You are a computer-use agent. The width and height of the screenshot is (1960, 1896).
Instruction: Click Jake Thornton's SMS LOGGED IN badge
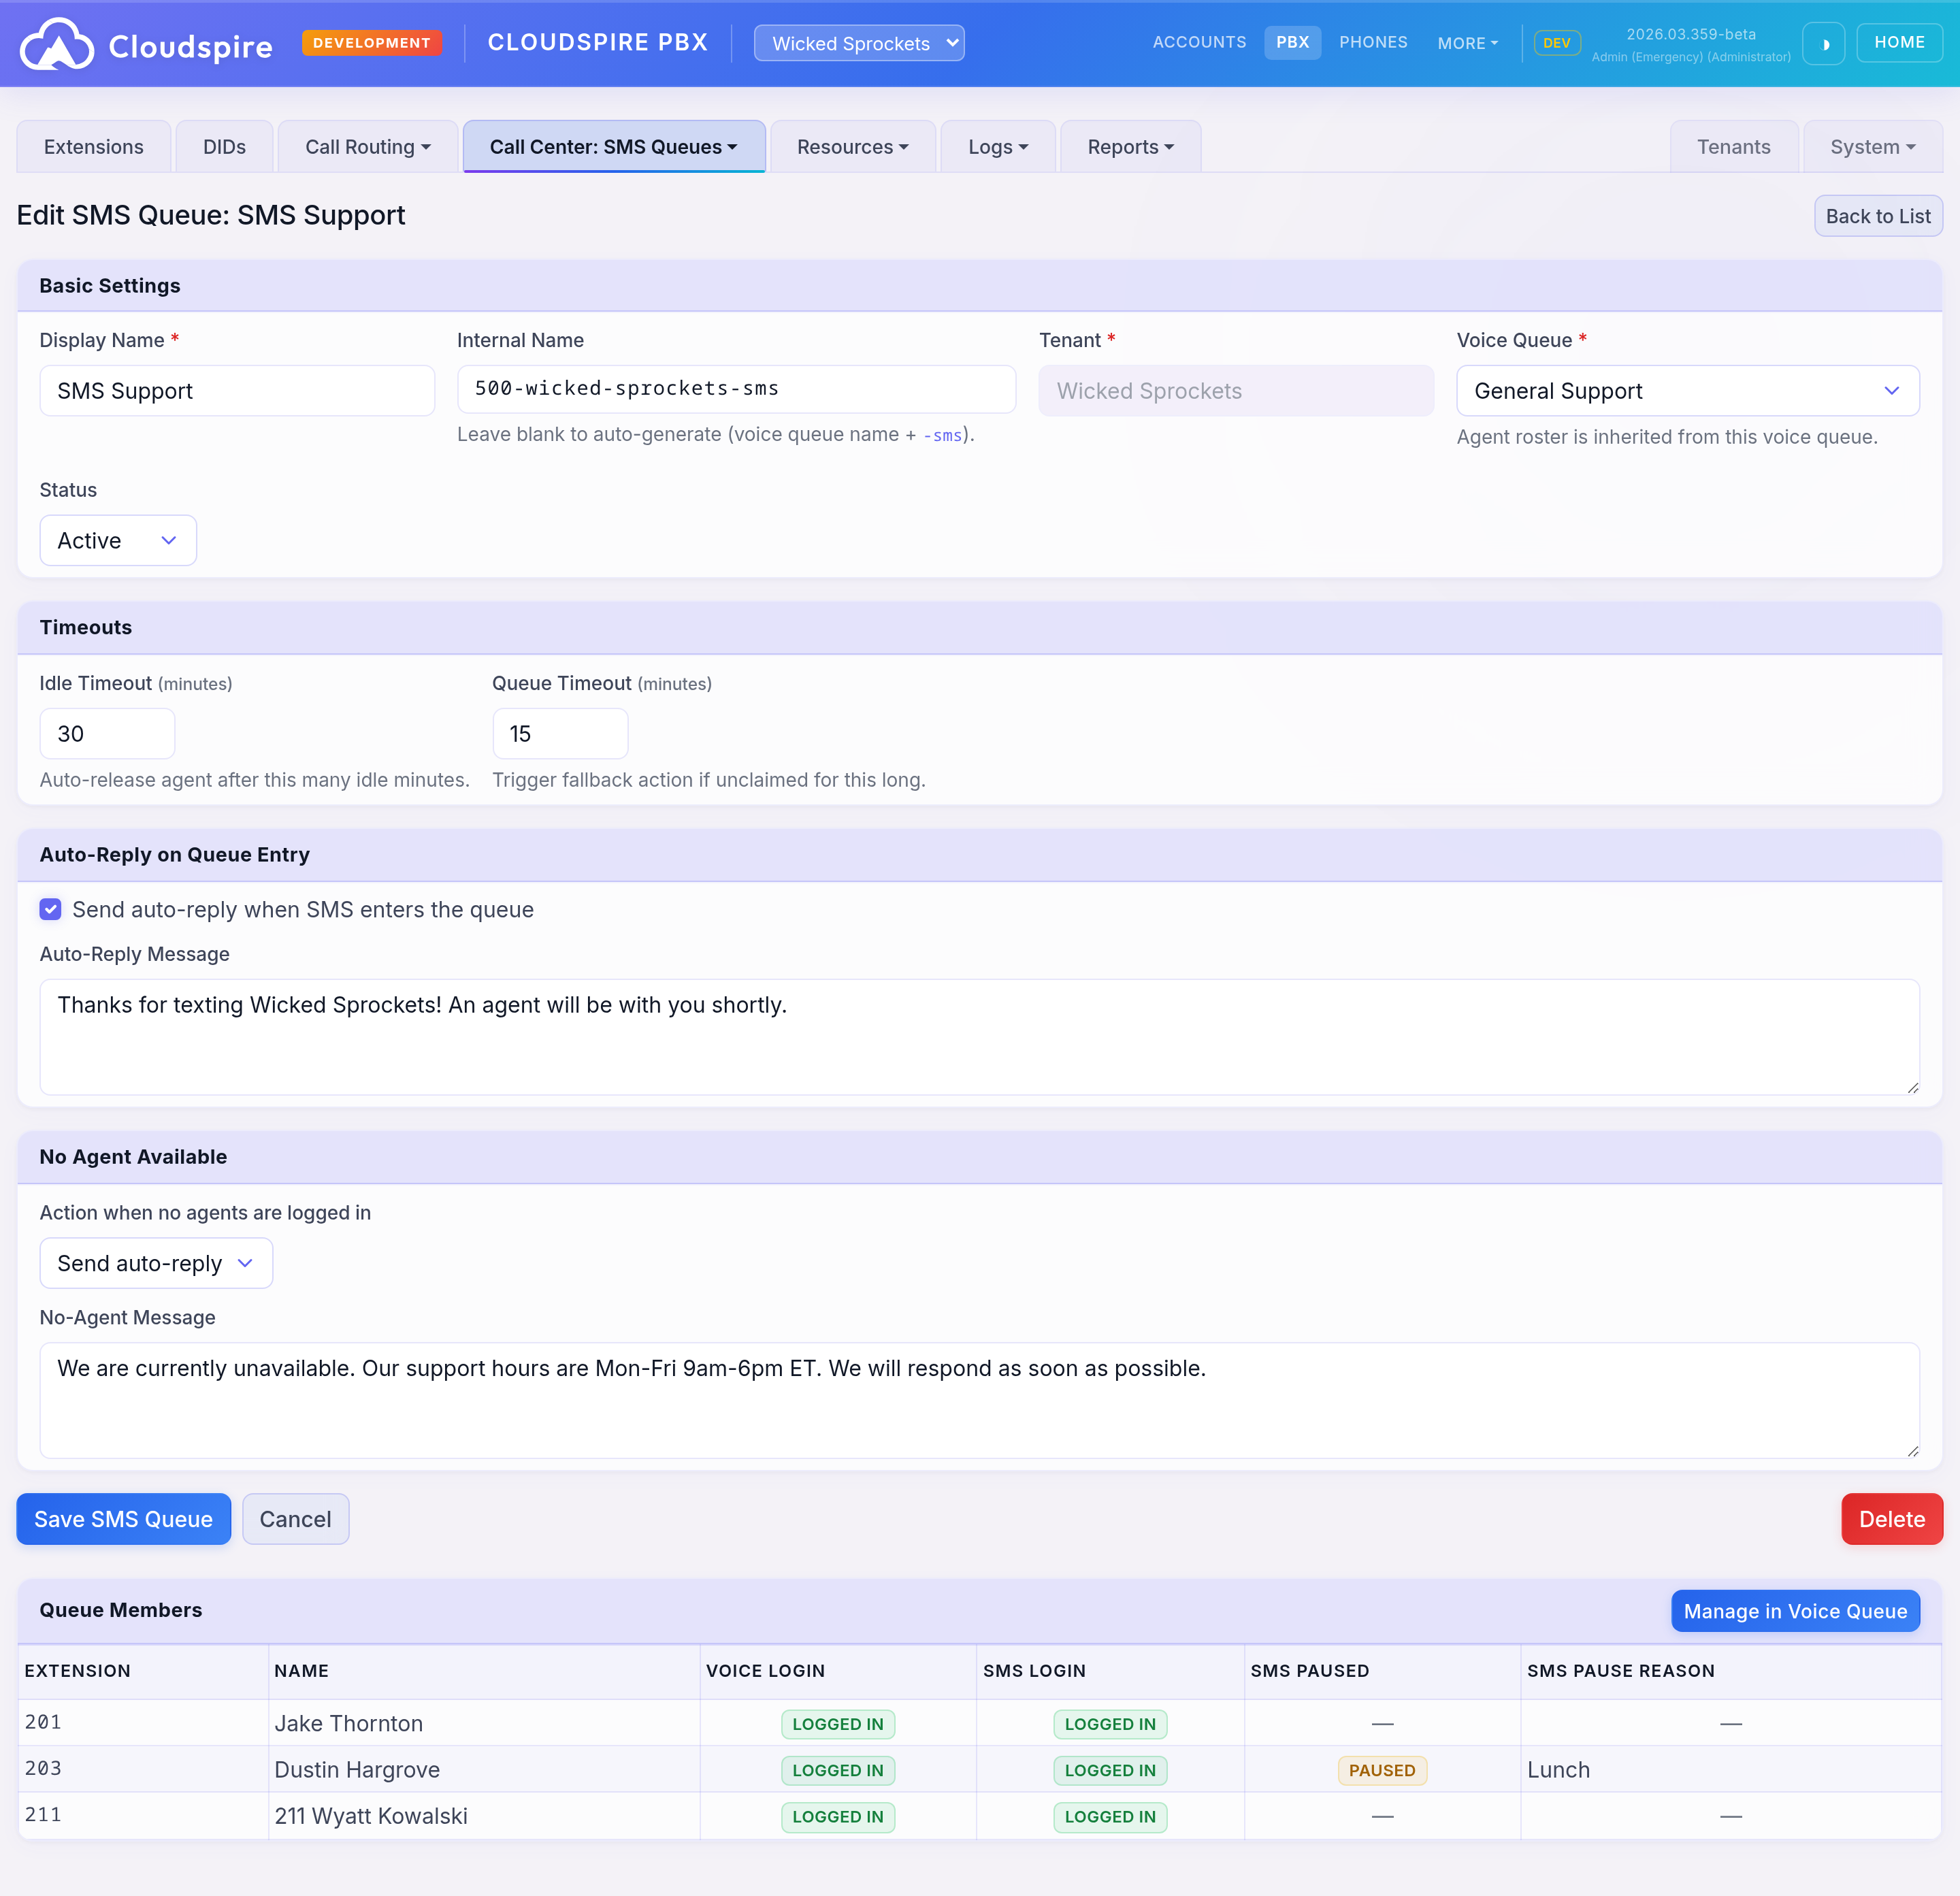[x=1109, y=1724]
